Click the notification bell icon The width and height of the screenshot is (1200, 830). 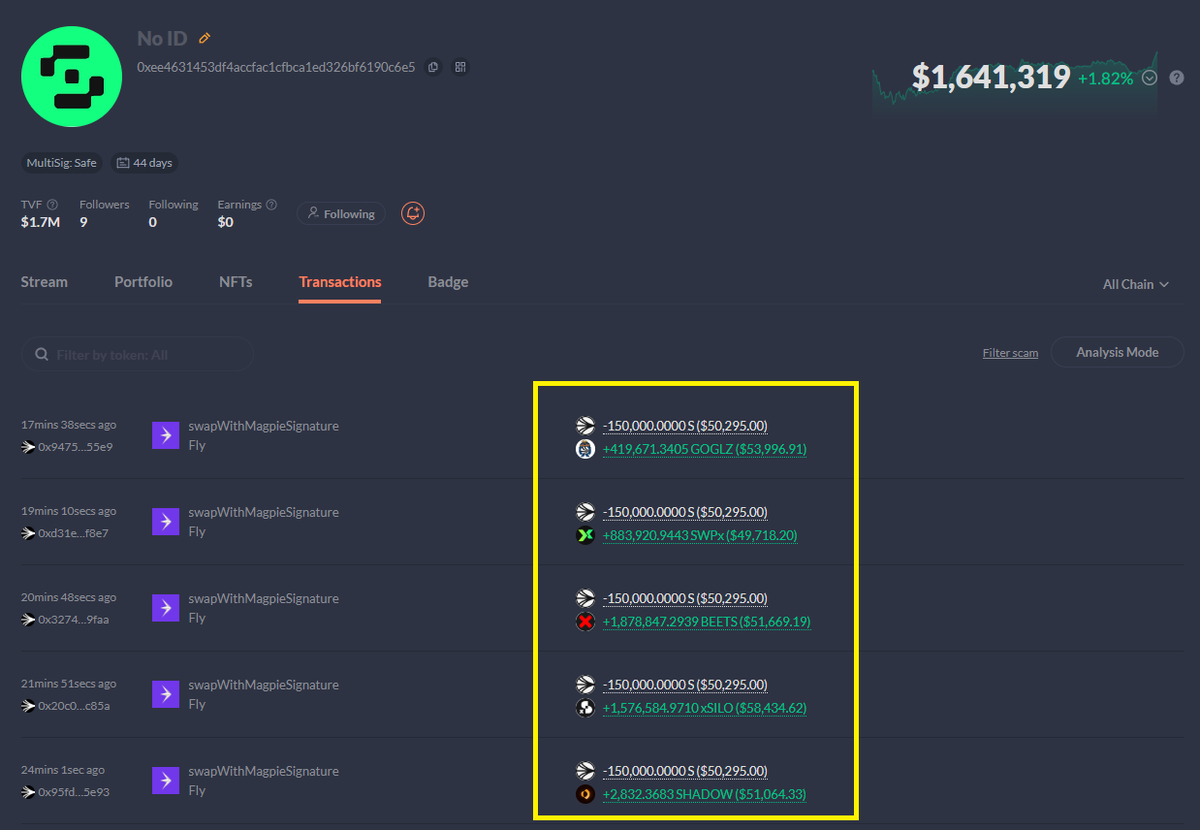coord(413,213)
